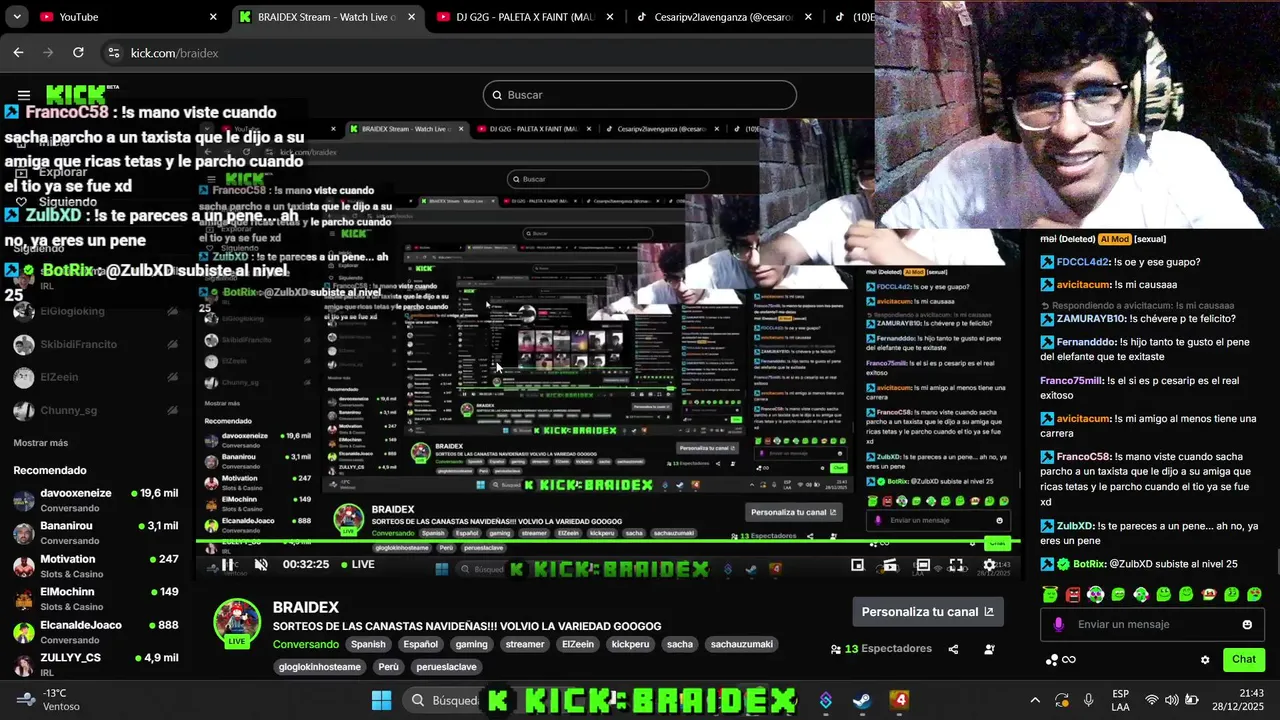The height and width of the screenshot is (720, 1280).
Task: Select the BRAIDEX Stream browser tab
Action: (x=327, y=17)
